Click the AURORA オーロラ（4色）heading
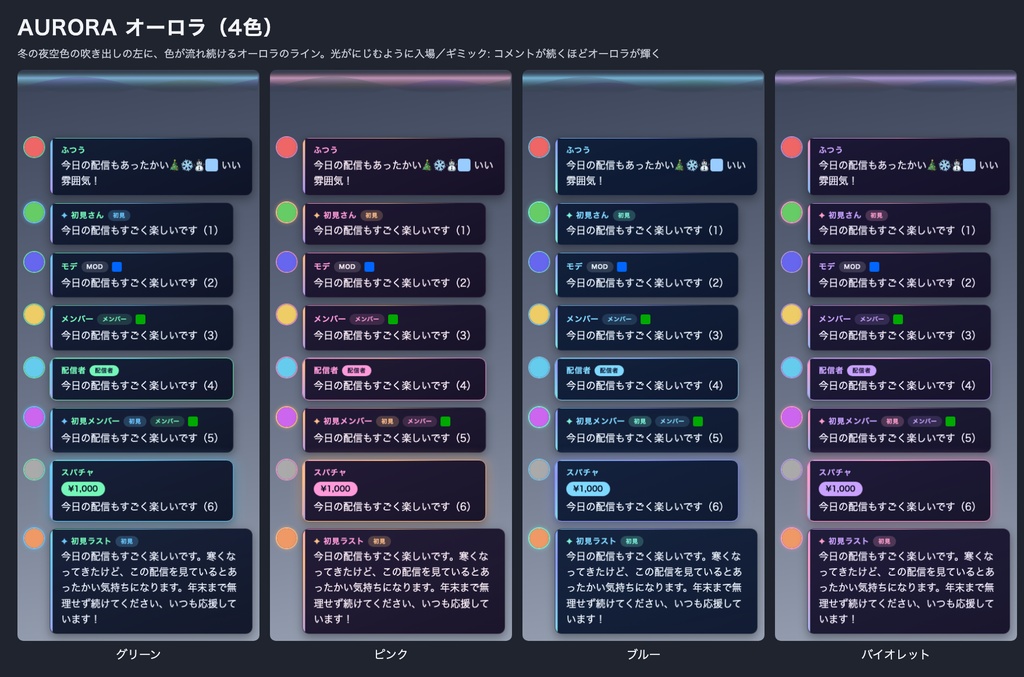 [145, 27]
